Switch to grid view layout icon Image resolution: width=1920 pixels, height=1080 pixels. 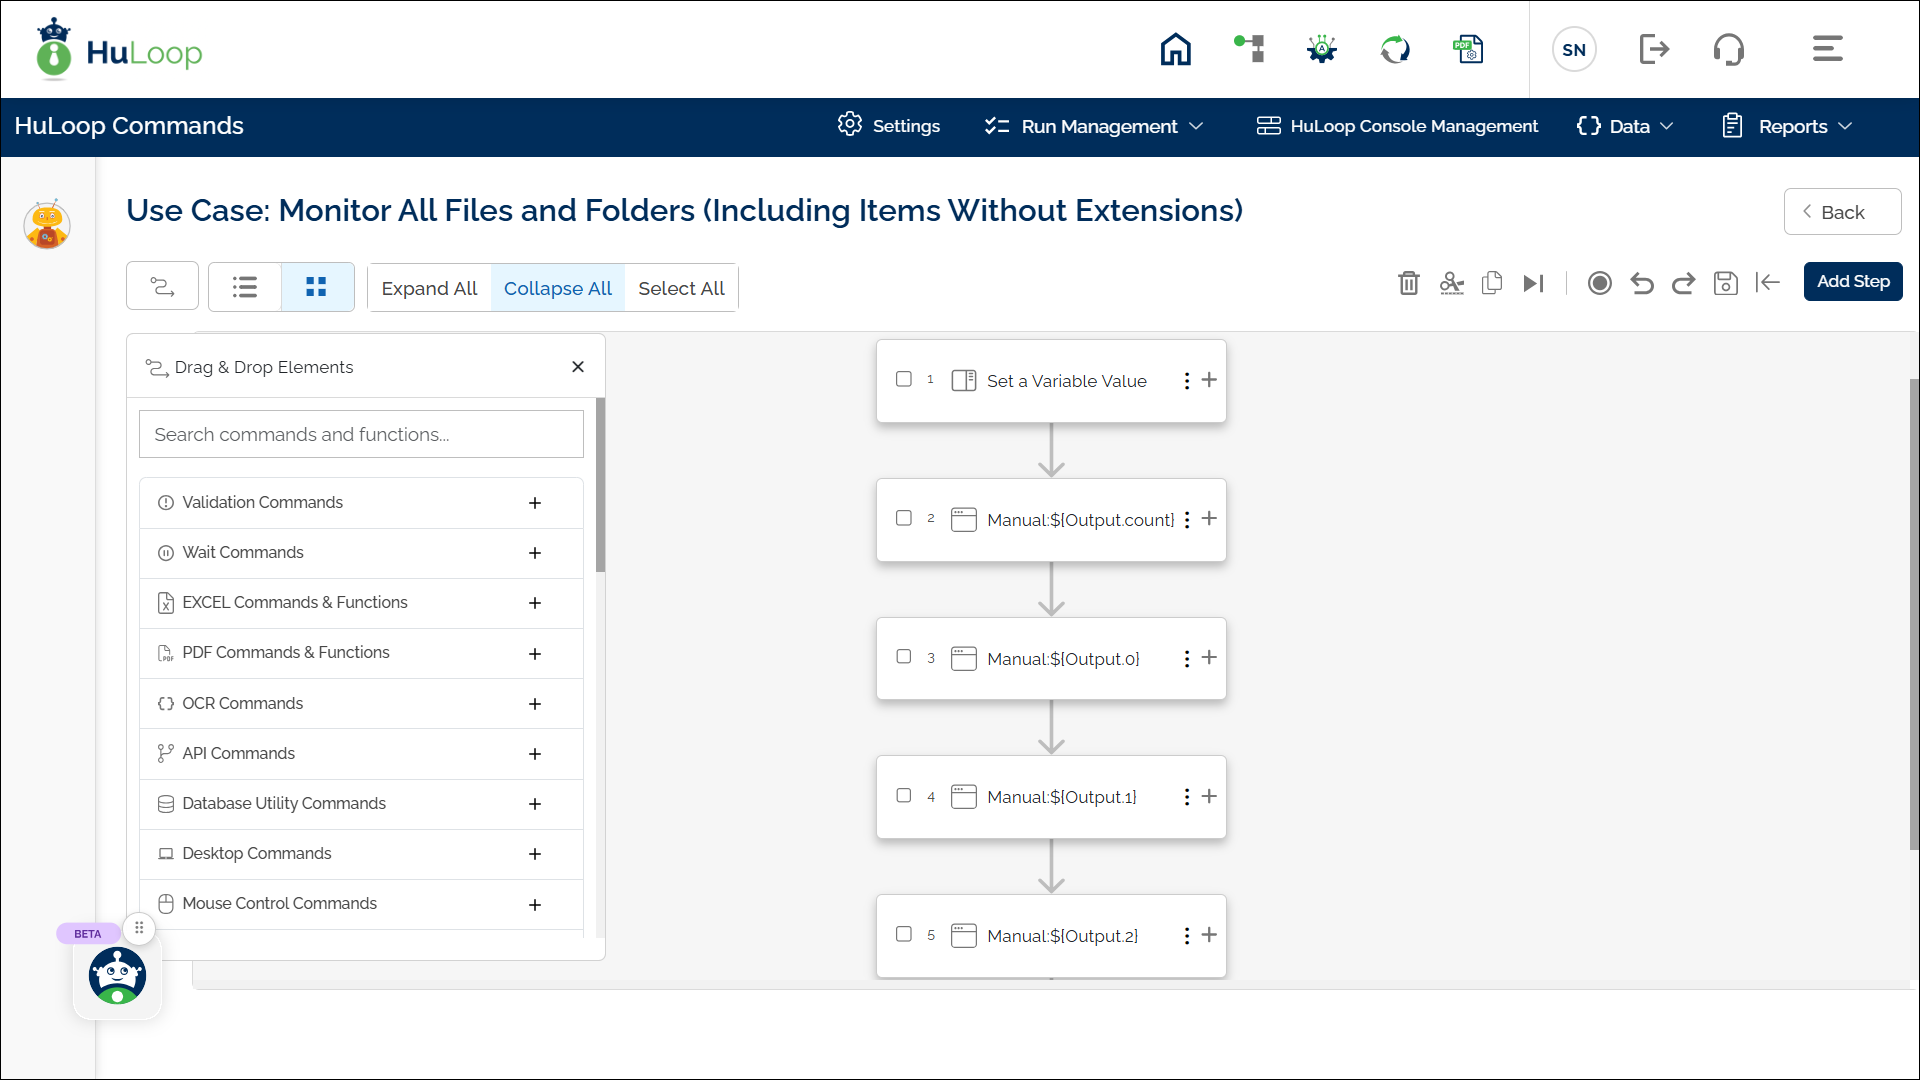pyautogui.click(x=316, y=288)
